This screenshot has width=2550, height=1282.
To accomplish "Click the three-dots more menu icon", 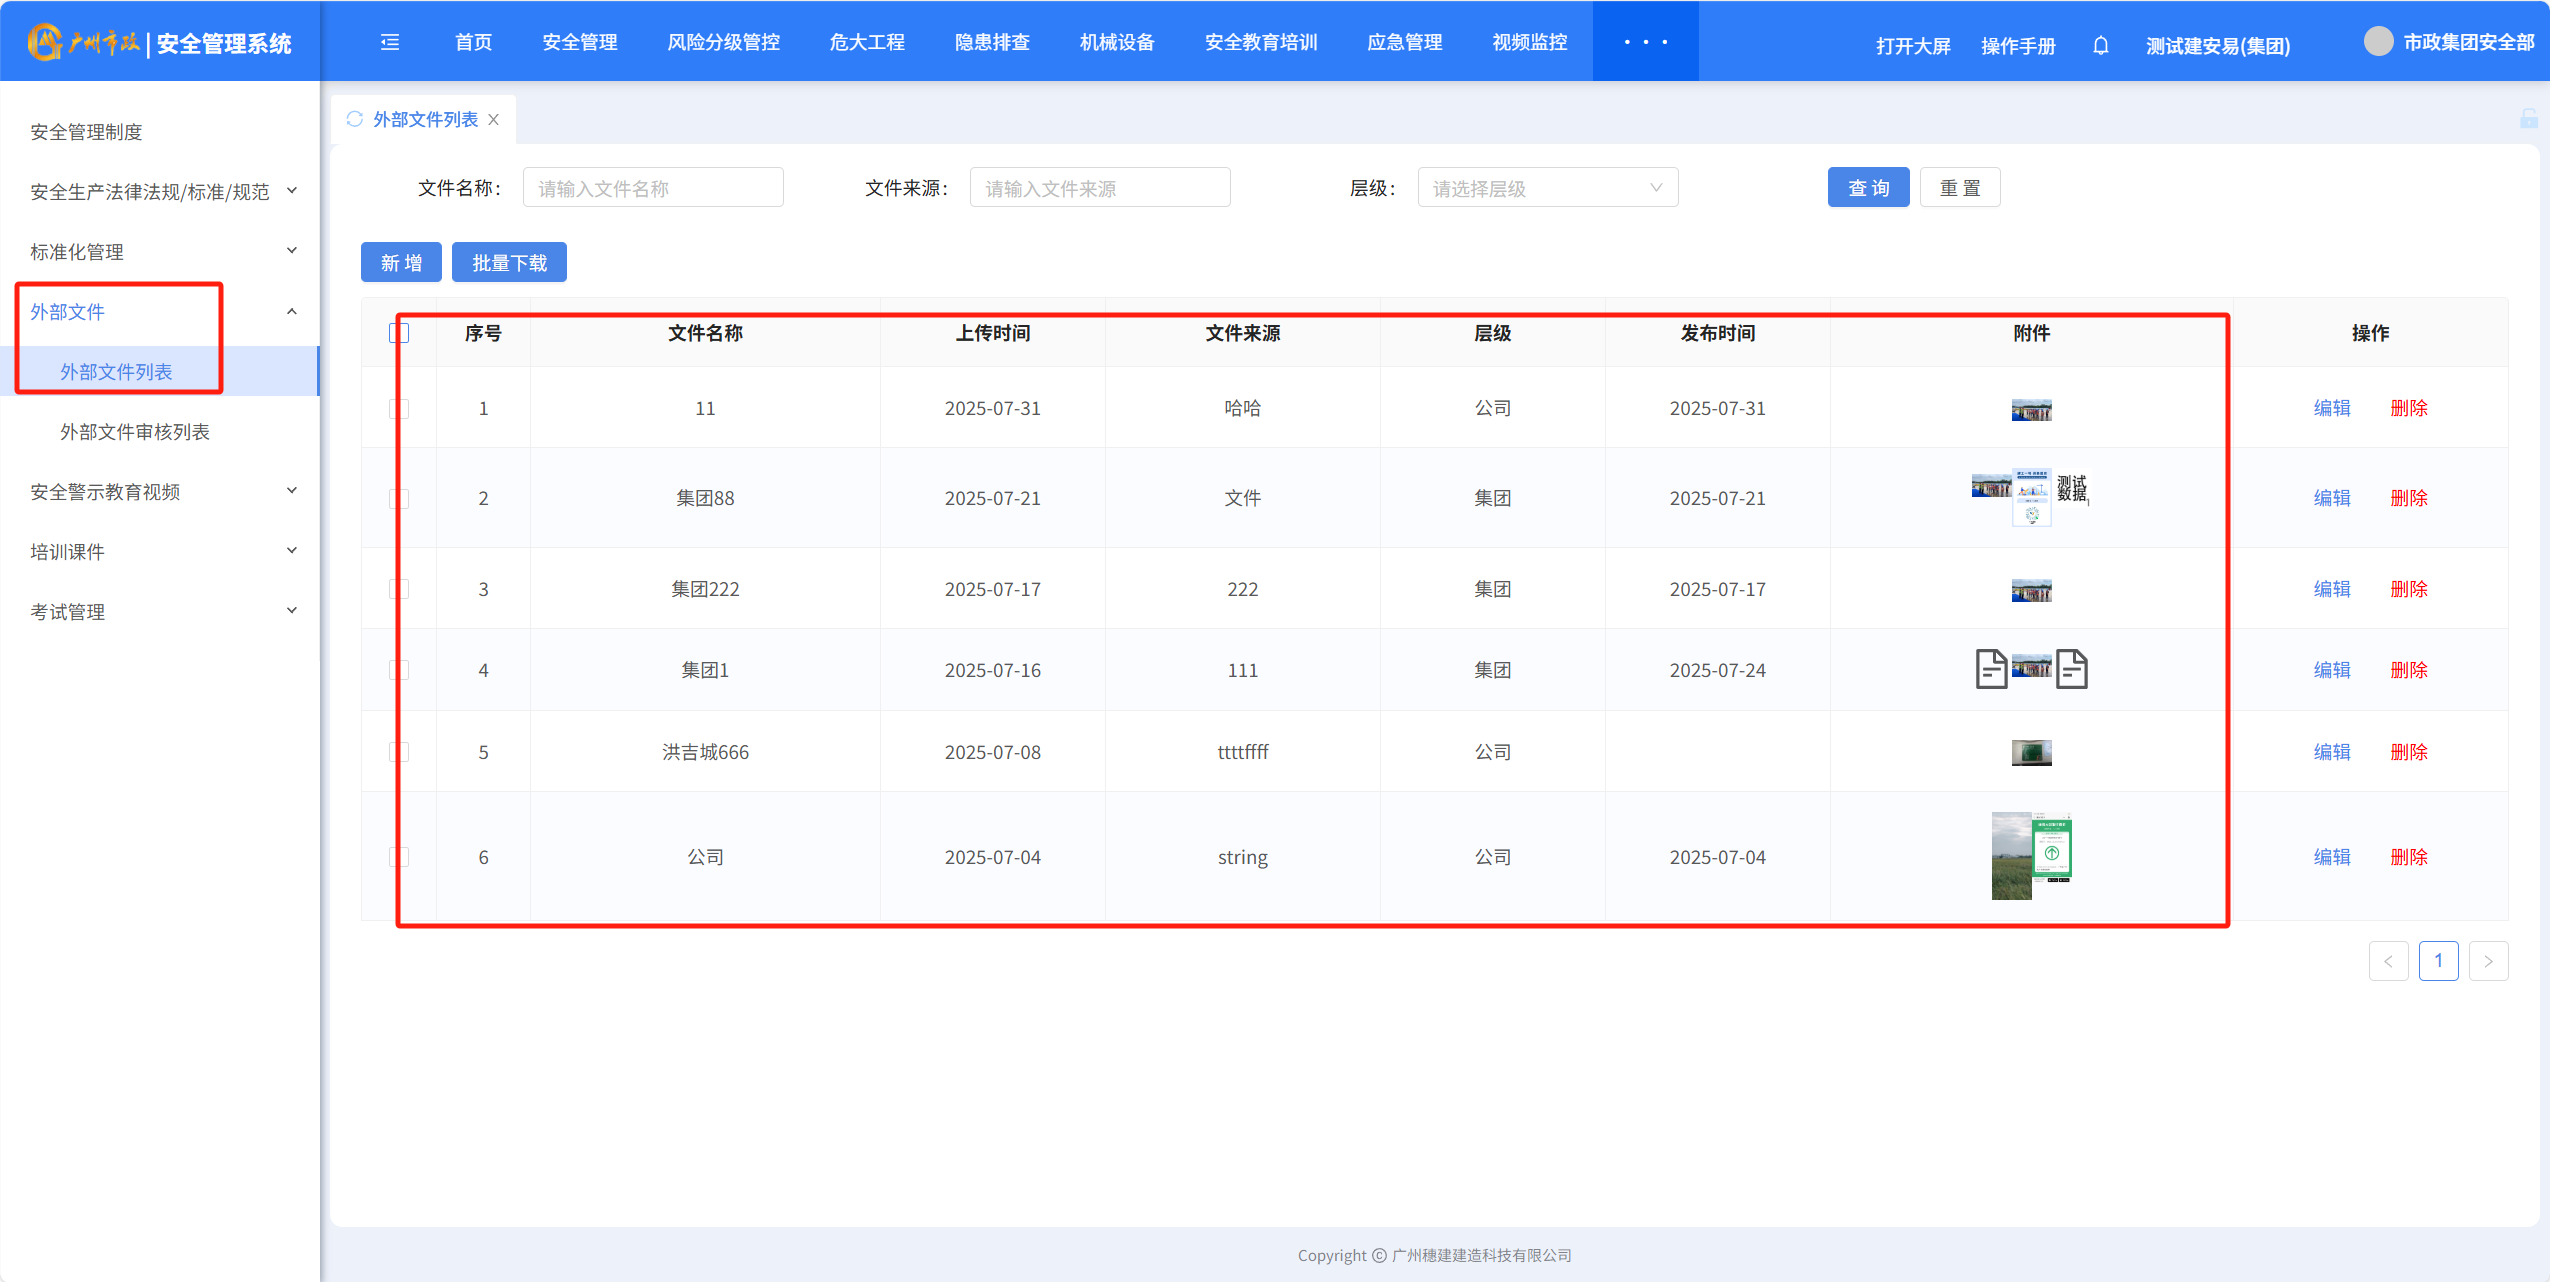I will click(1645, 42).
